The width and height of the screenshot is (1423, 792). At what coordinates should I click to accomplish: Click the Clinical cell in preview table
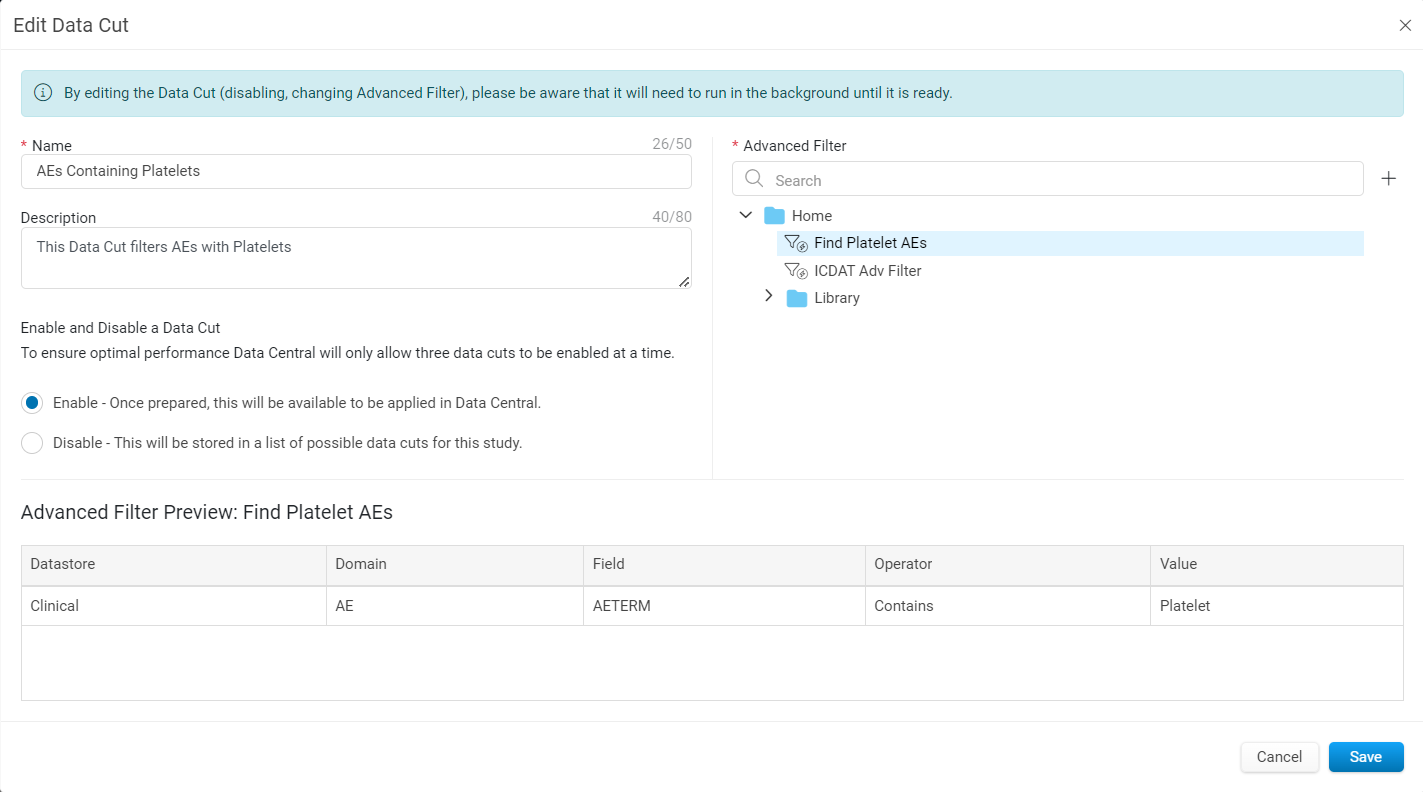tap(174, 606)
